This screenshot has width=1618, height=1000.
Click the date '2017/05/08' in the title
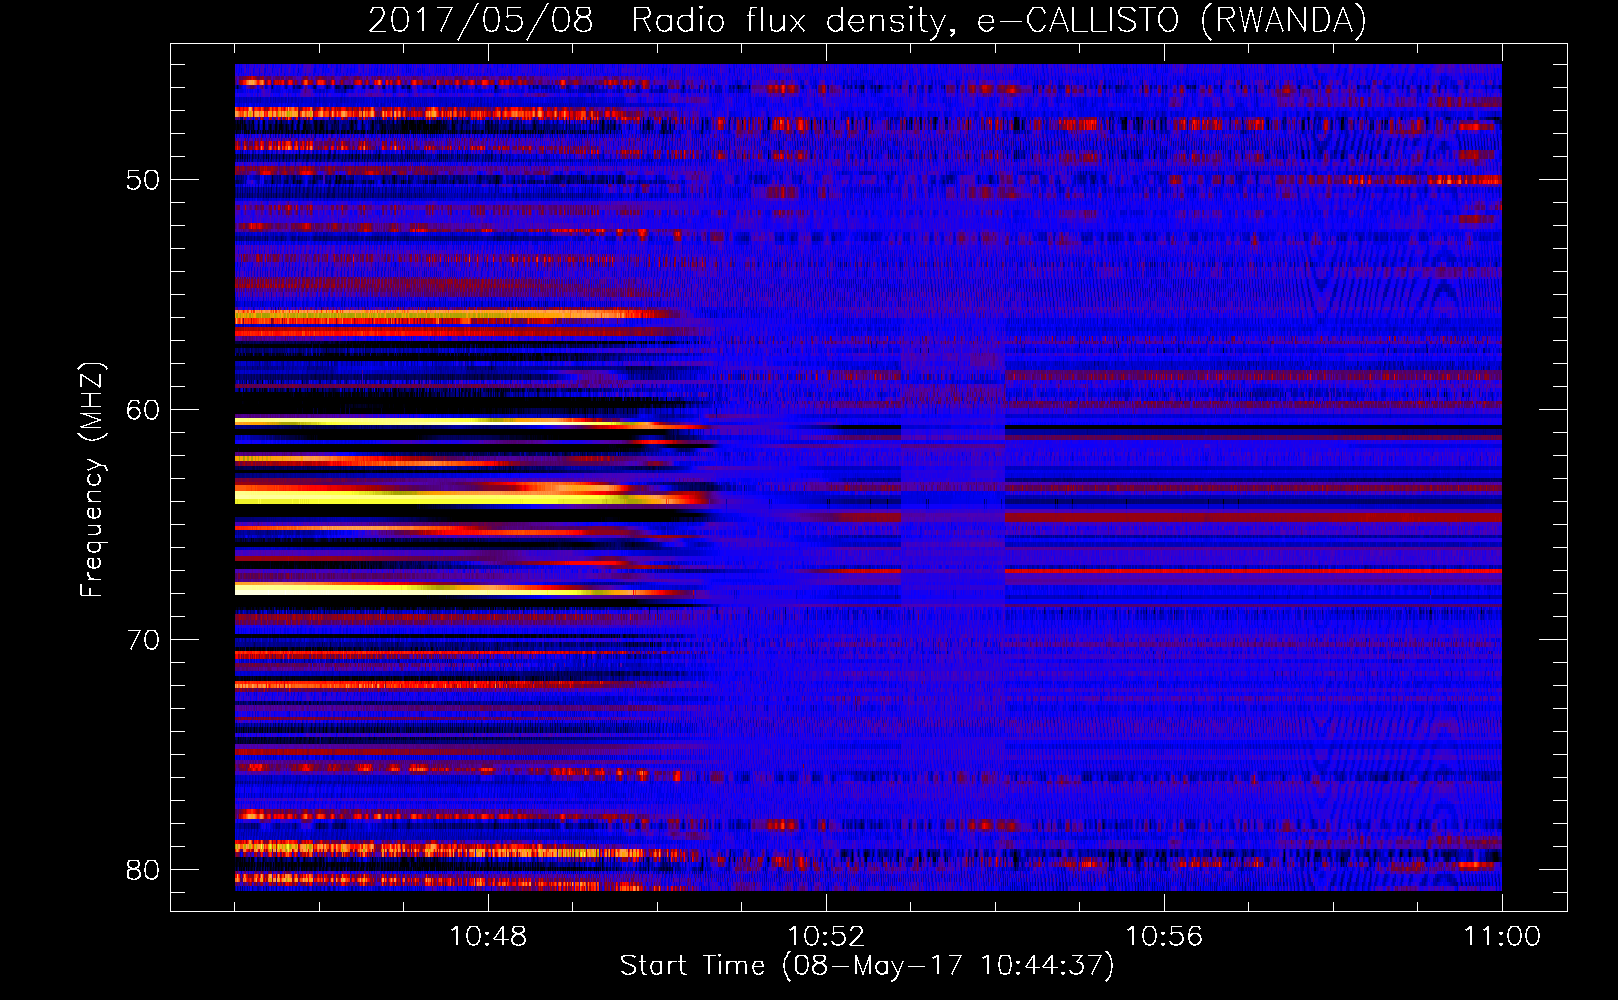pos(481,20)
